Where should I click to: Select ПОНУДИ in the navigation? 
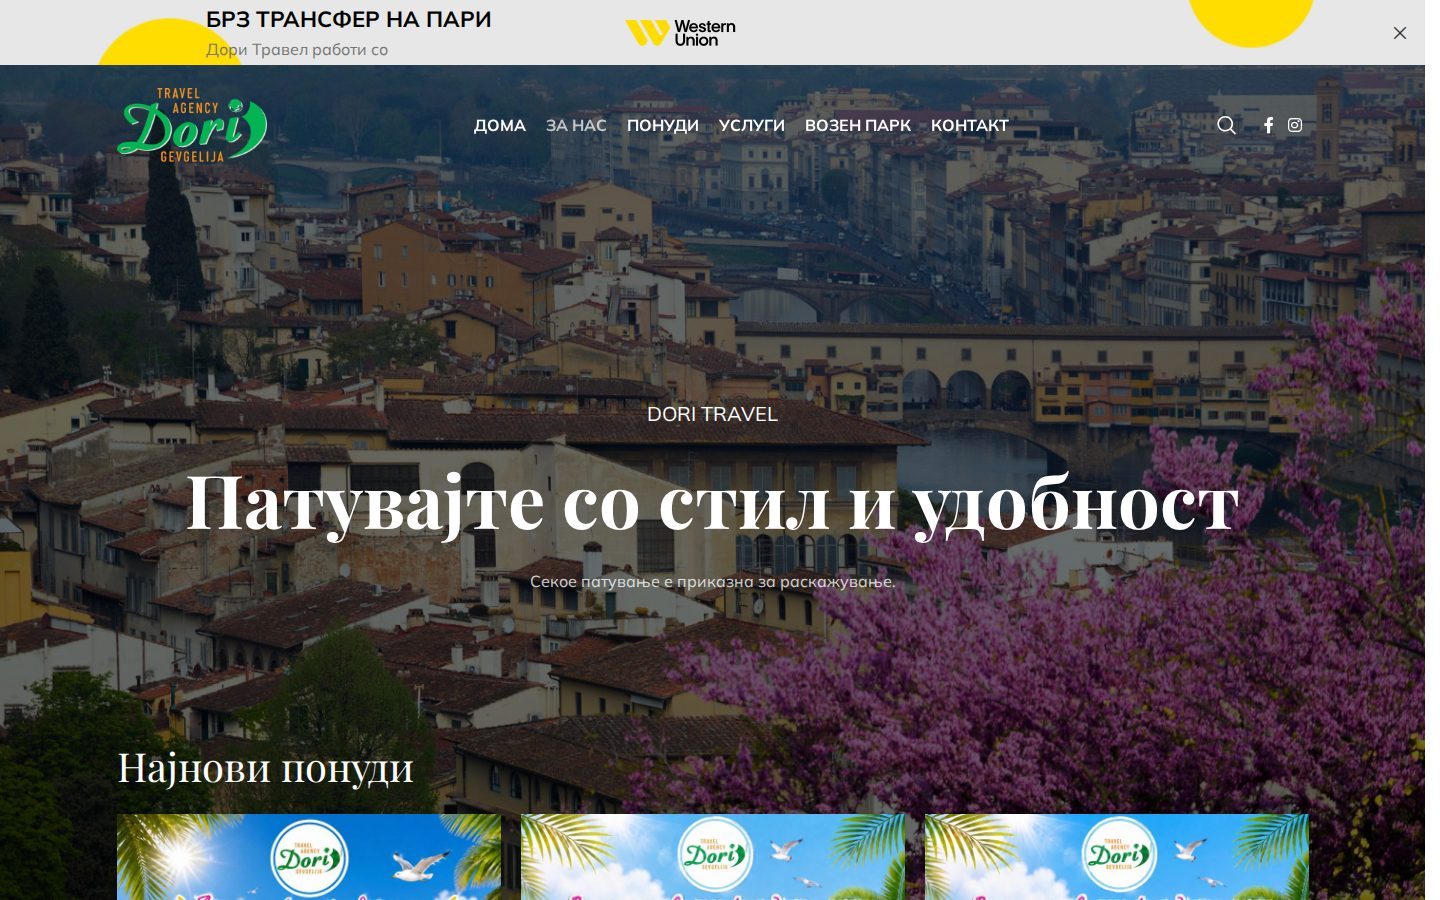coord(663,125)
